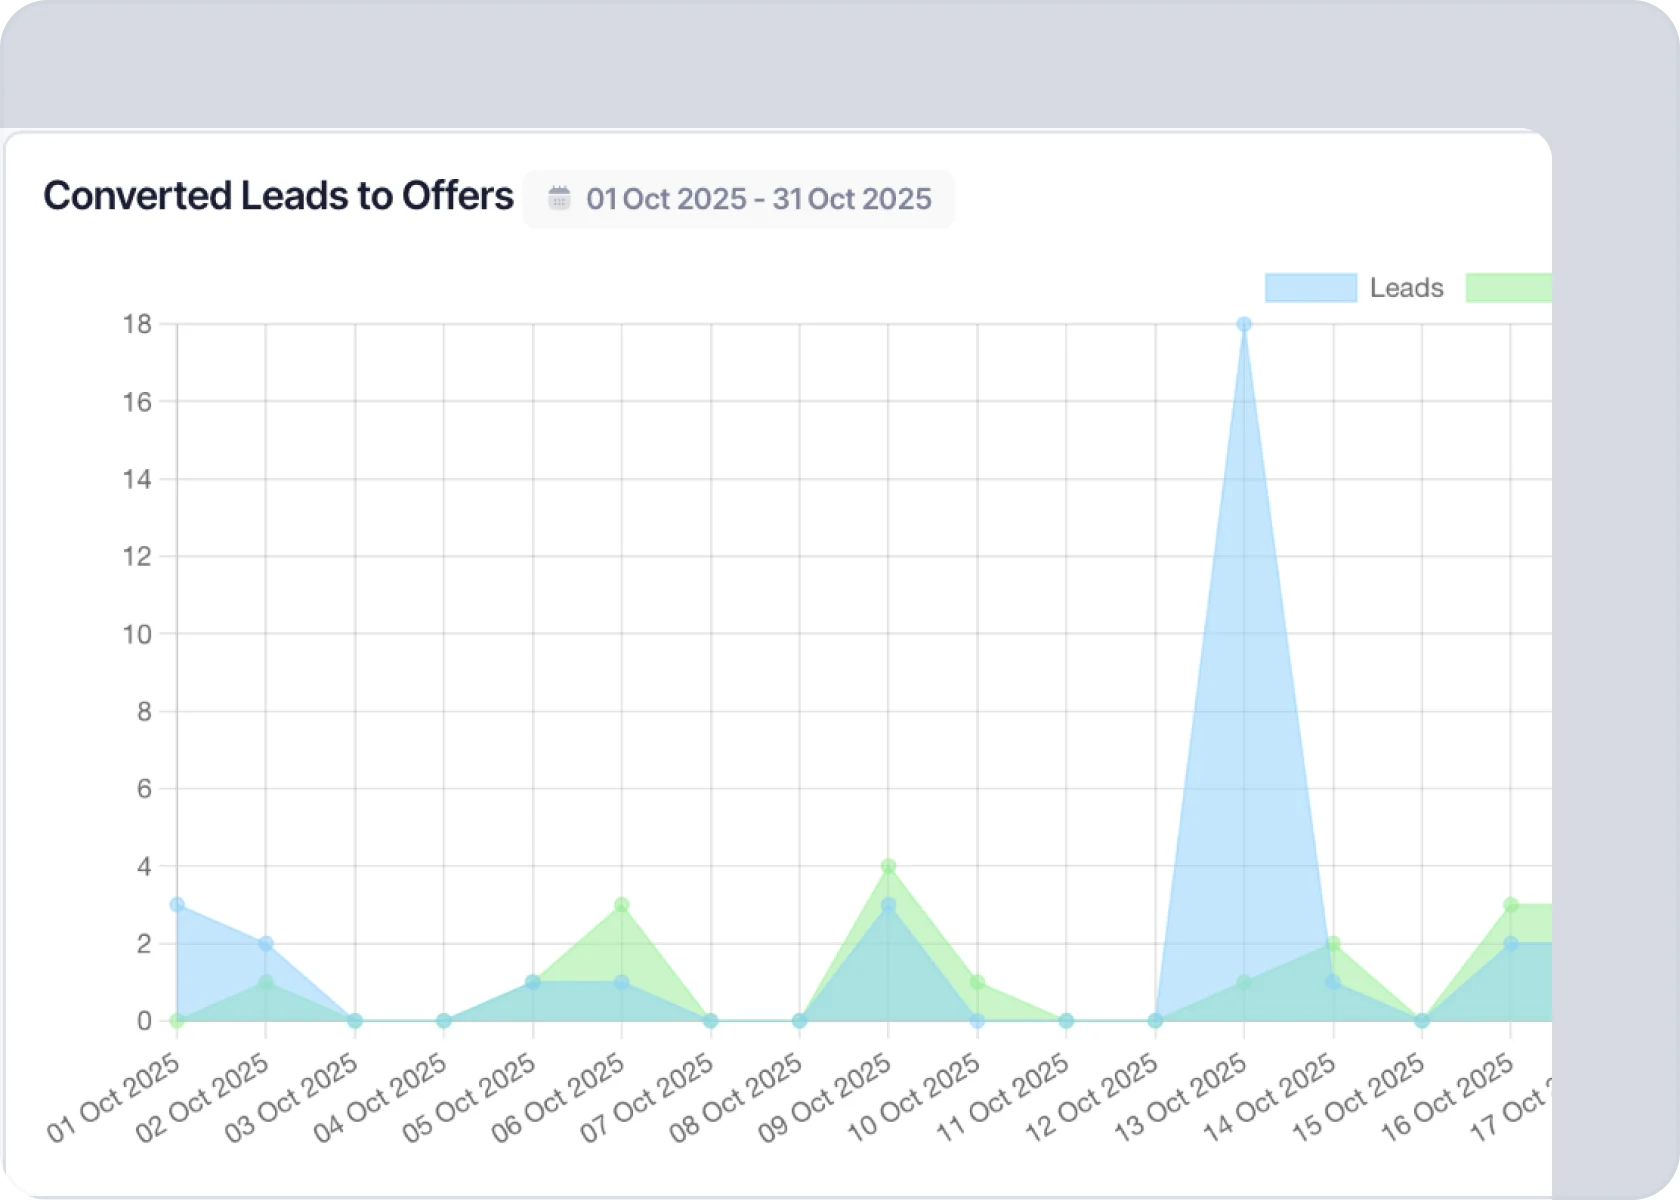
Task: Click the 13 Oct 2025 axis label
Action: (1180, 1098)
